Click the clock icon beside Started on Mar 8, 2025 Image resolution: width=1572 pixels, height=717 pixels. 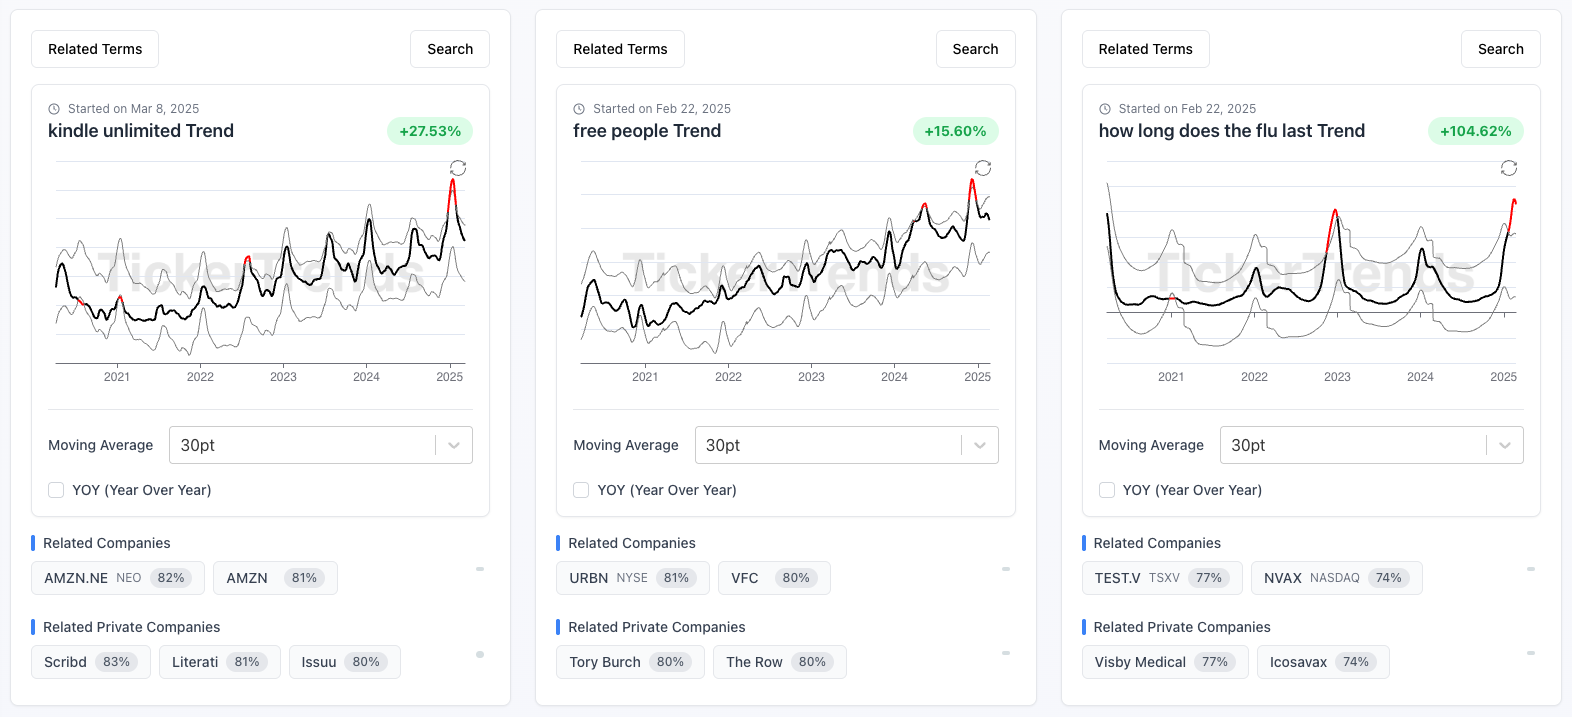click(54, 108)
